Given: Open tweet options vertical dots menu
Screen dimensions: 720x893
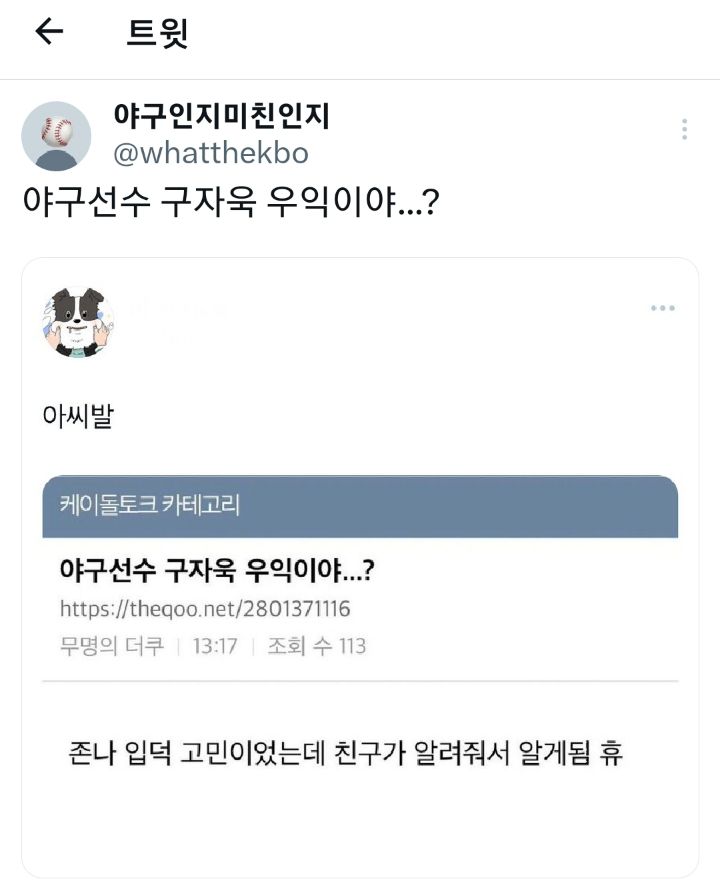Looking at the screenshot, I should [684, 129].
